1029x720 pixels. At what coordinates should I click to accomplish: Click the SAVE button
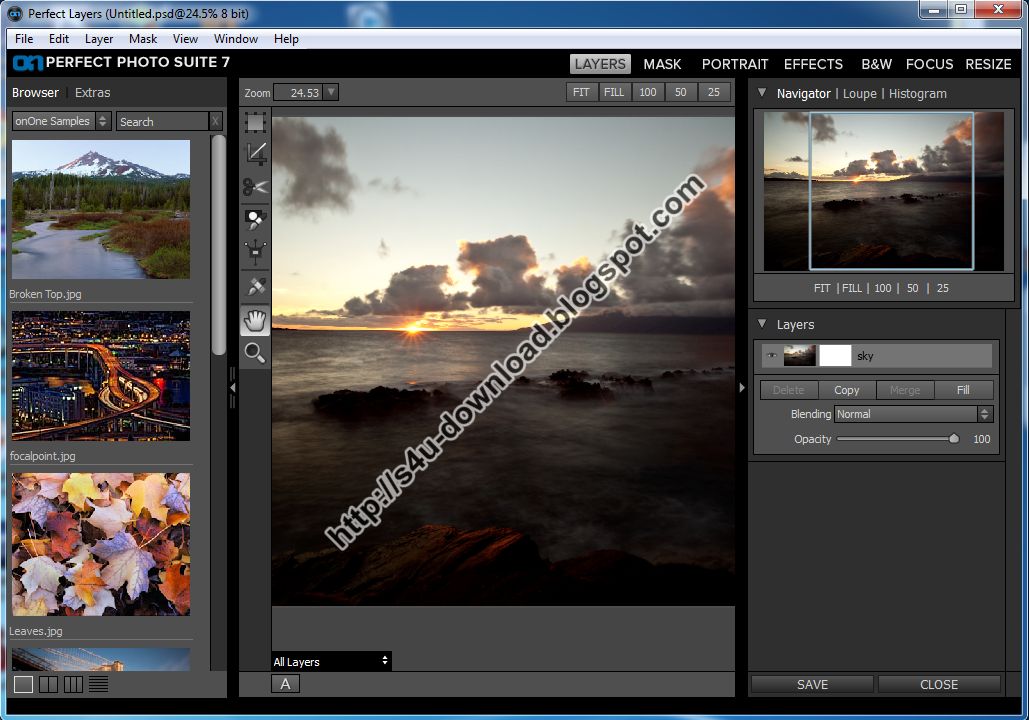click(812, 685)
